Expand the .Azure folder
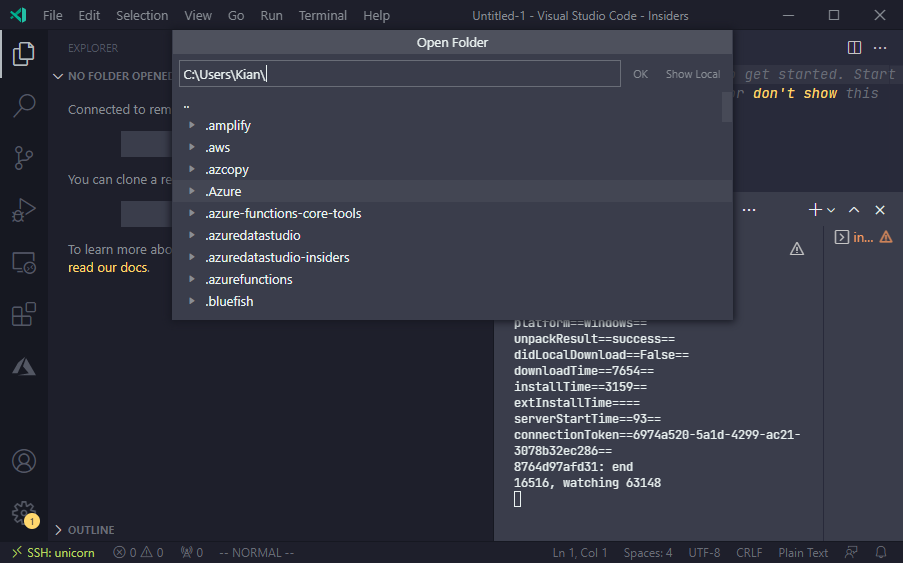 pyautogui.click(x=192, y=191)
